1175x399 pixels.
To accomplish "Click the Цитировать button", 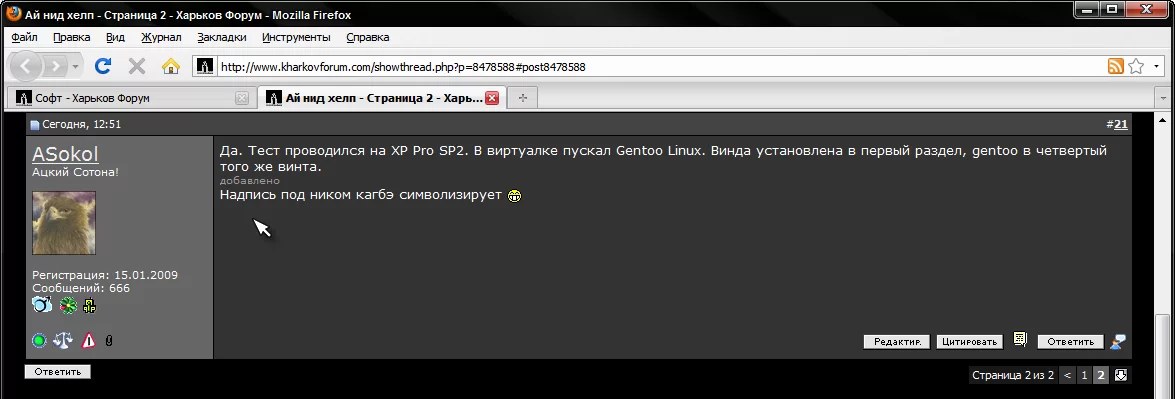I will 969,341.
